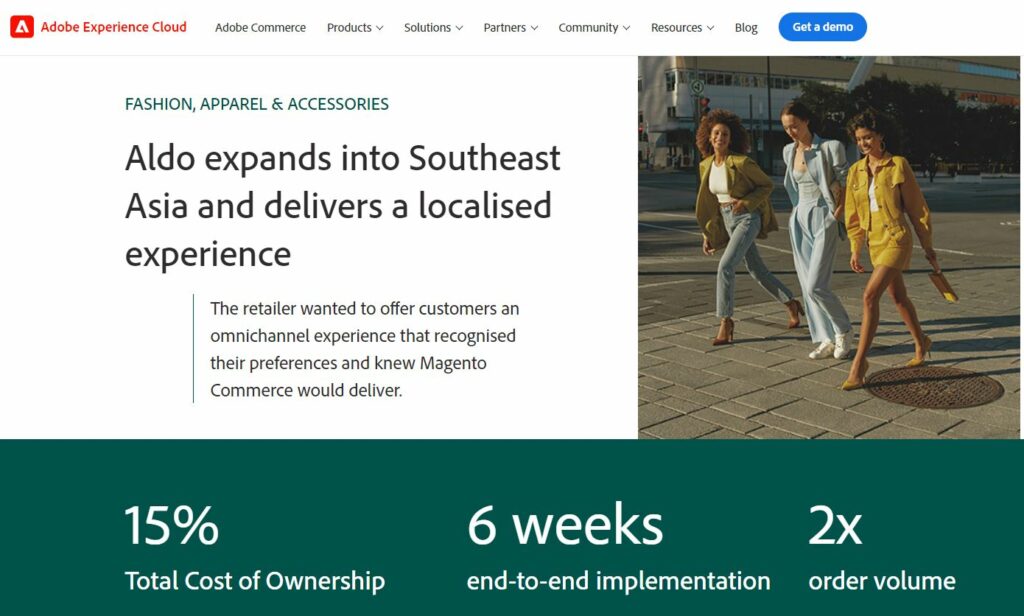This screenshot has width=1024, height=616.
Task: Click the Get a demo button
Action: tap(822, 27)
